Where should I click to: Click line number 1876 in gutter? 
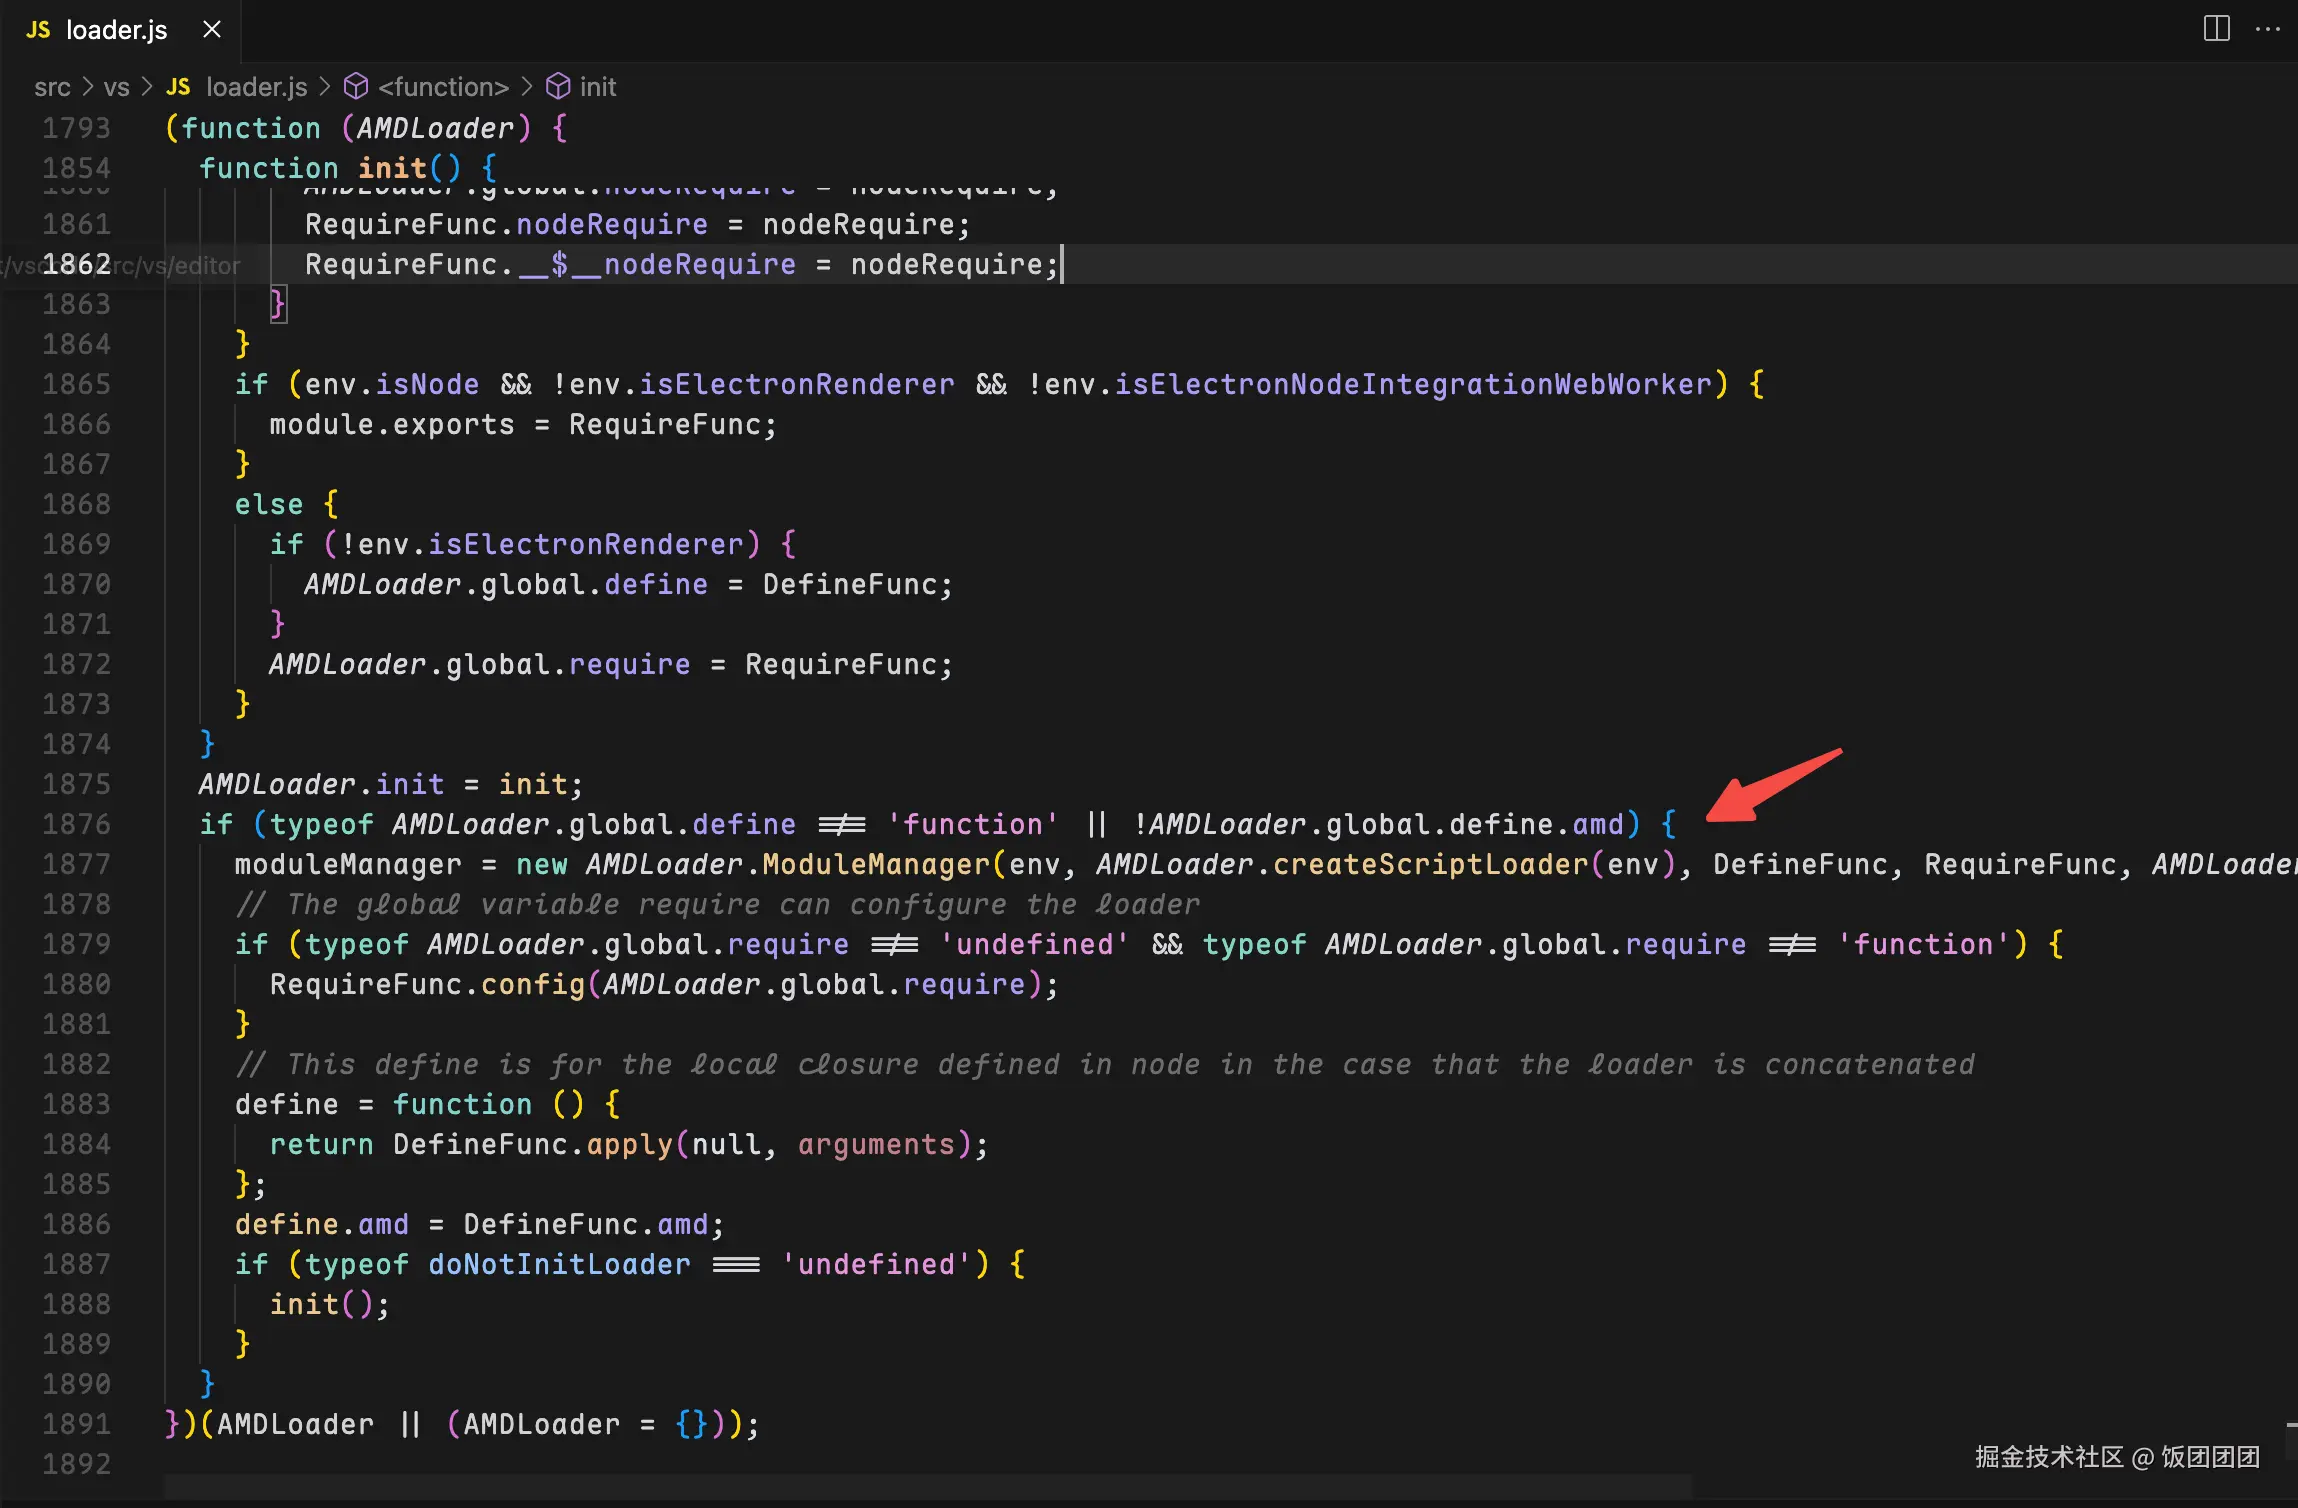pyautogui.click(x=76, y=824)
